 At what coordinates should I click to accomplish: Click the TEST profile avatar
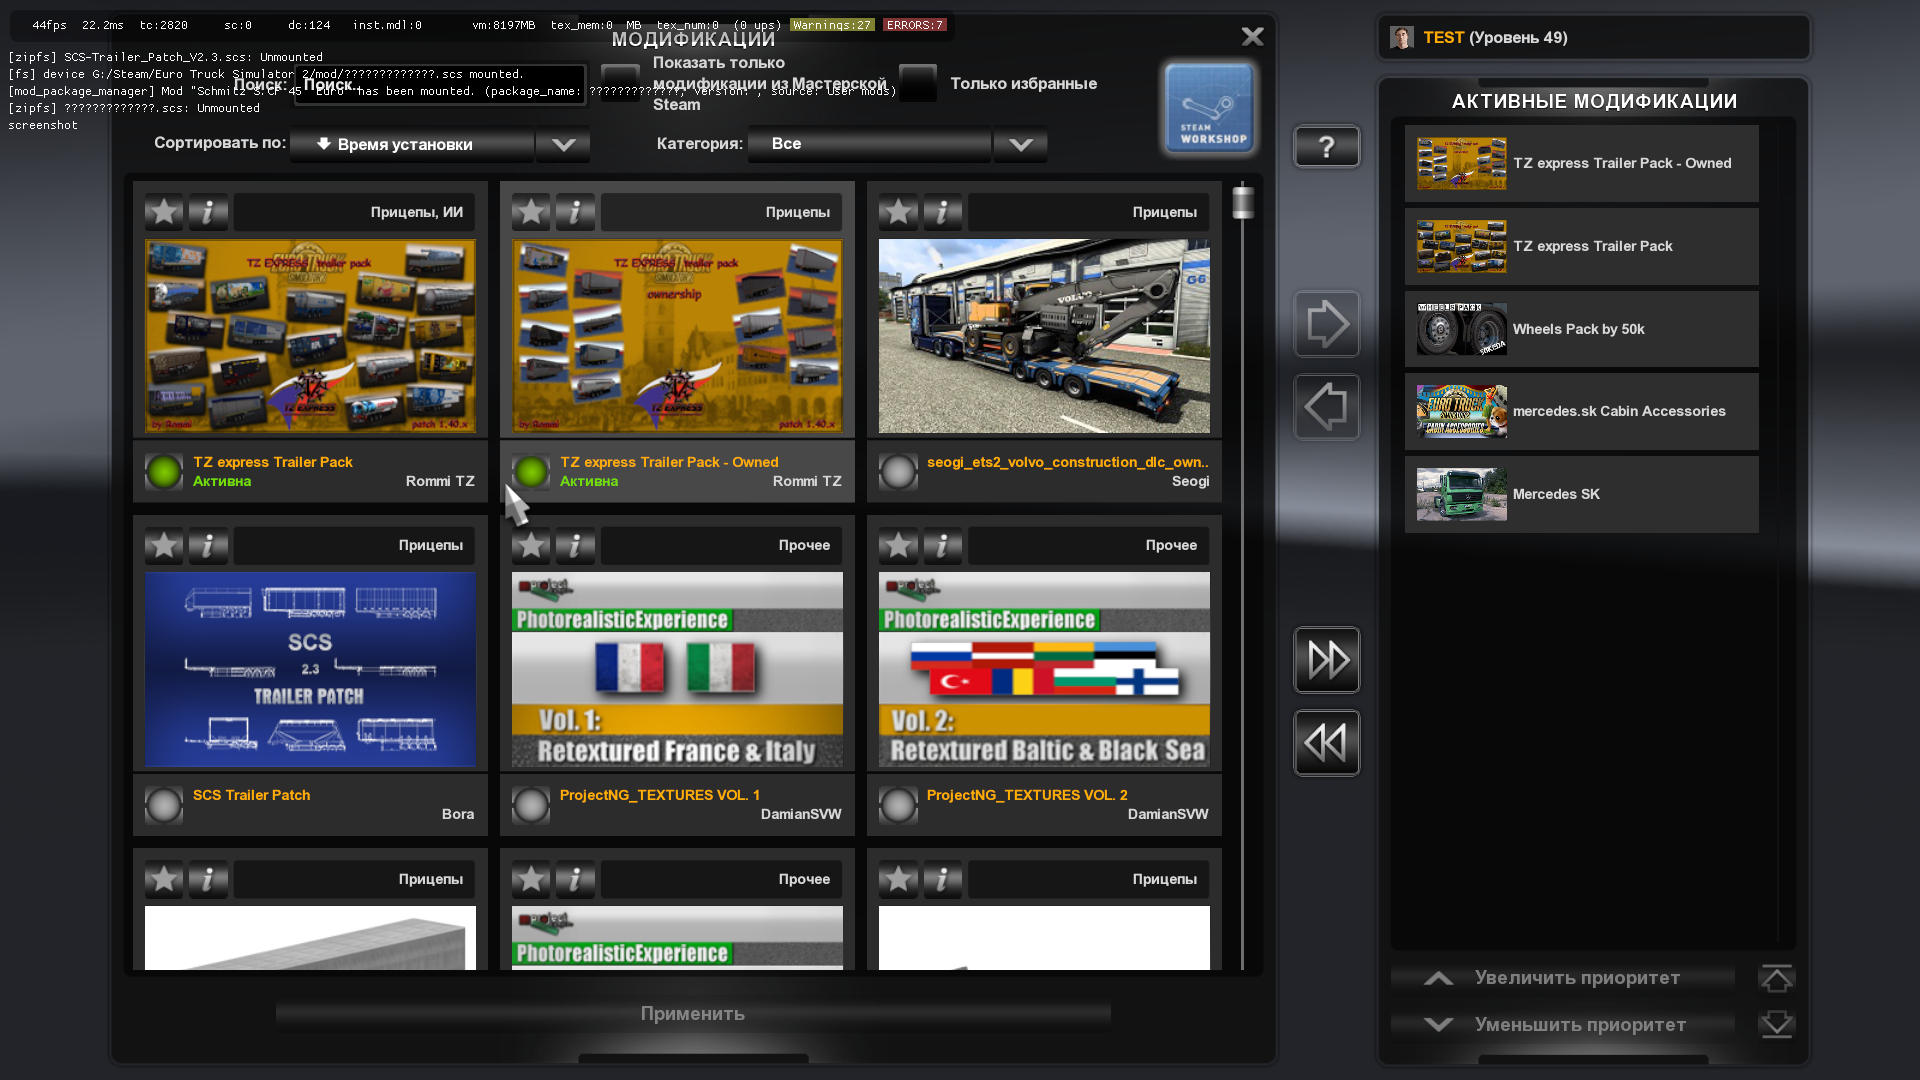(x=1401, y=38)
